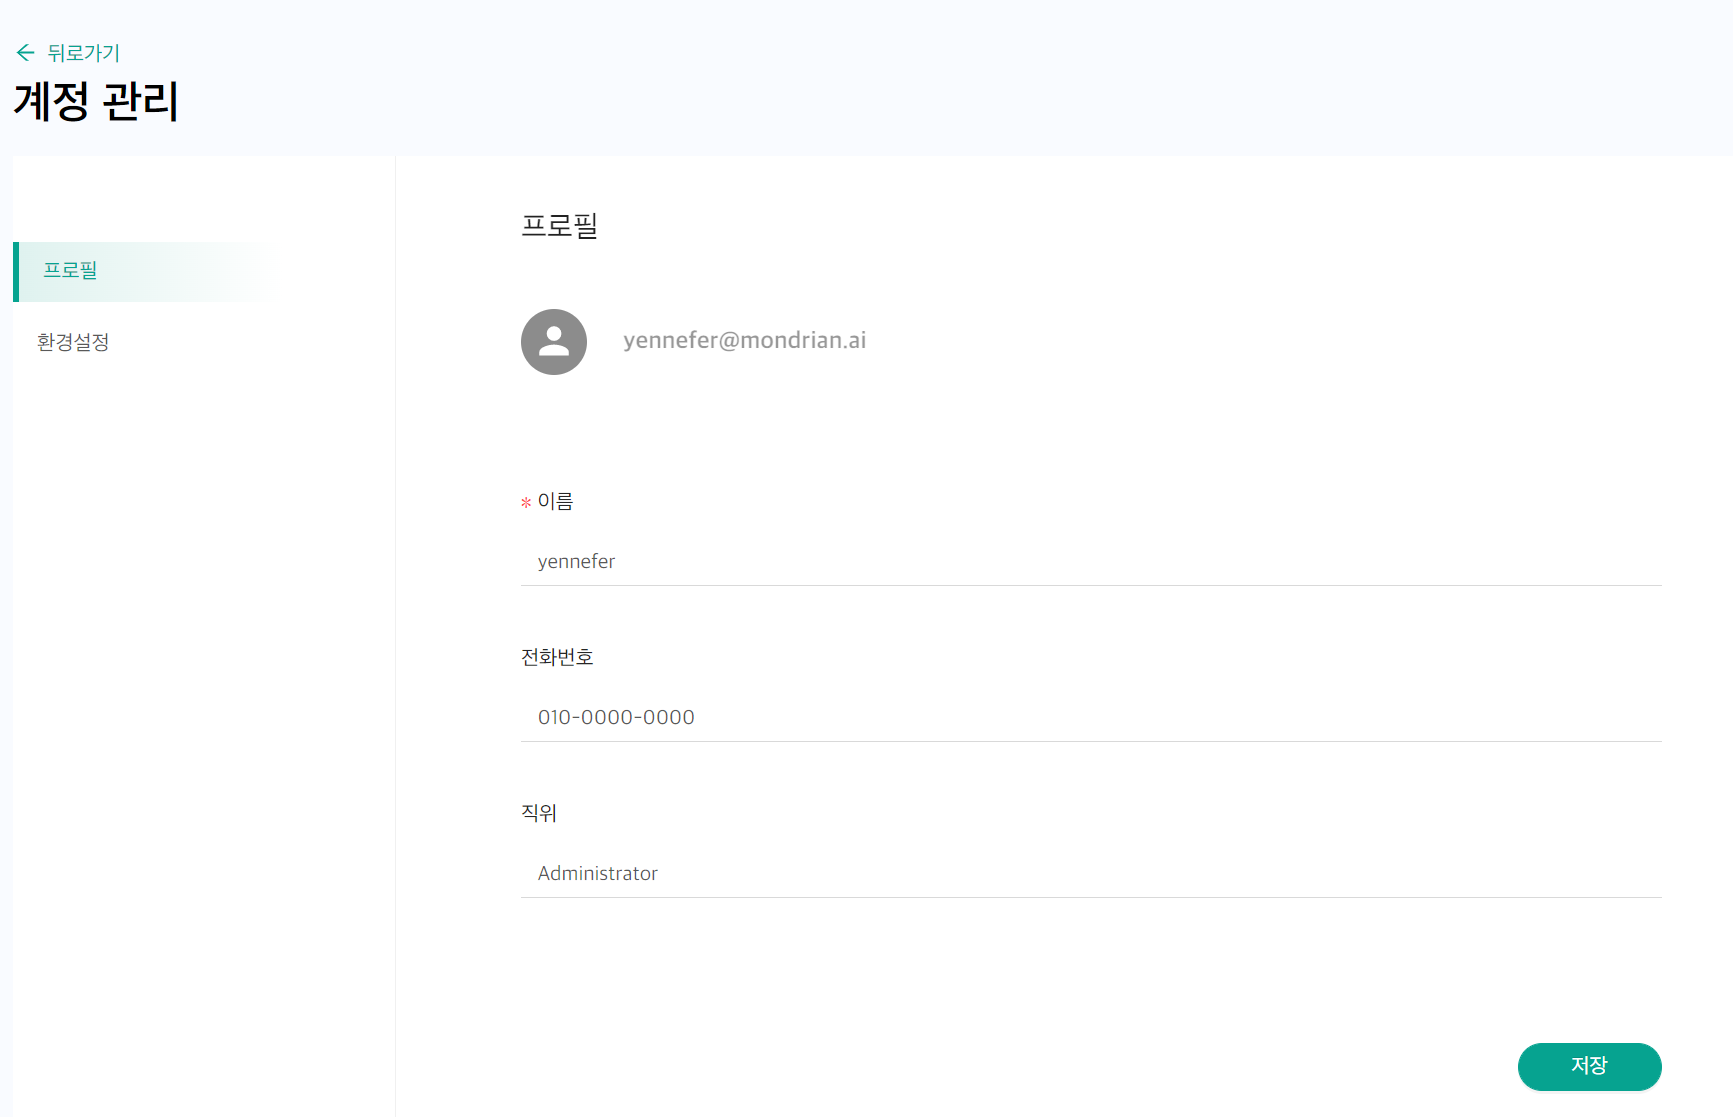
Task: Focus the 이름 field containing yennefer
Action: click(x=1090, y=562)
